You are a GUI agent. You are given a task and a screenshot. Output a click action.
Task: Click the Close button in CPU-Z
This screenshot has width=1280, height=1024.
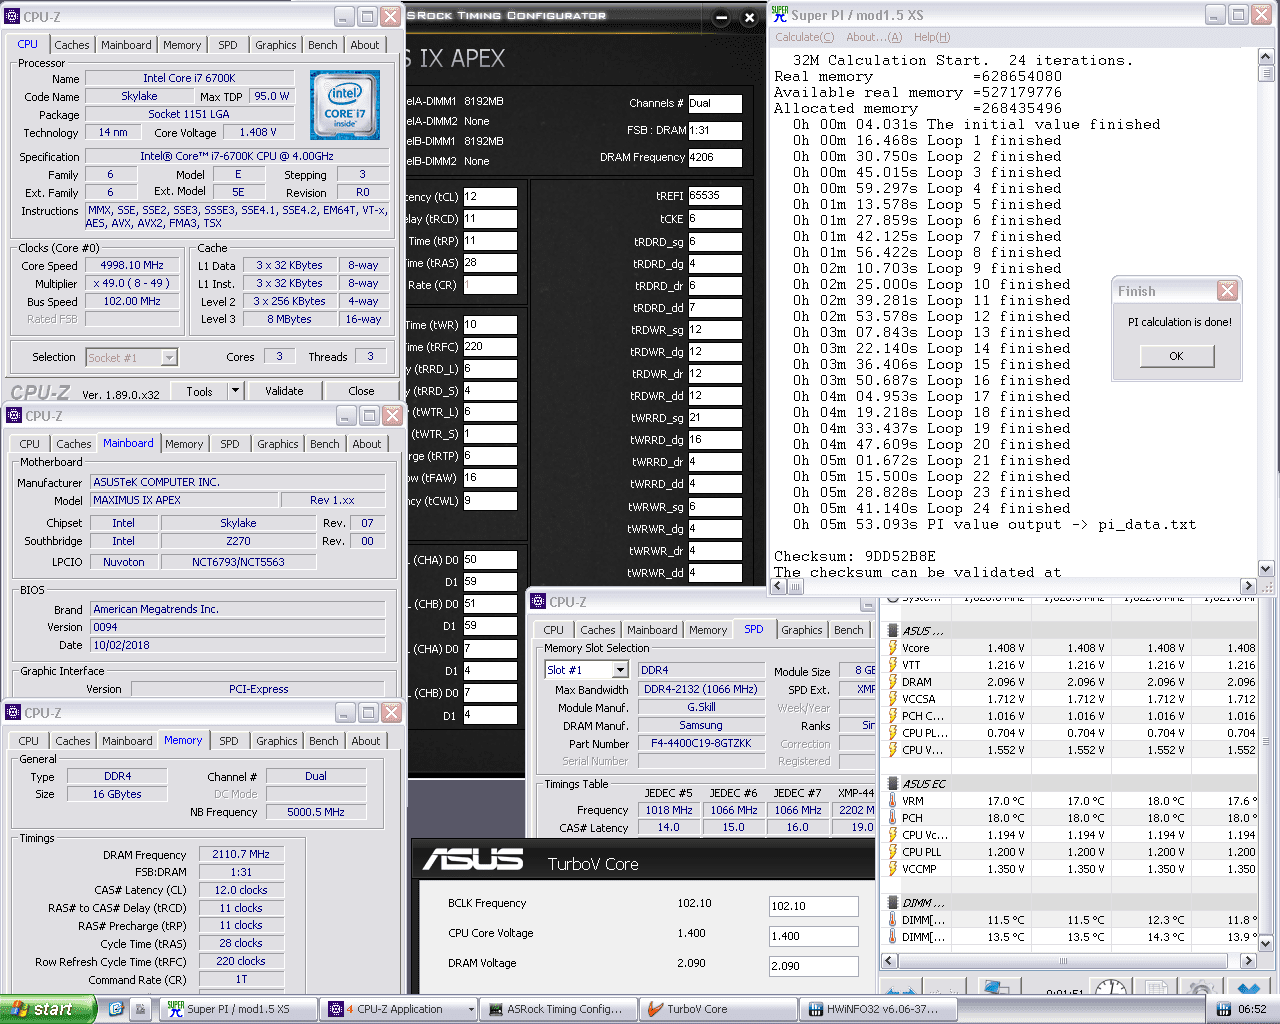click(362, 391)
